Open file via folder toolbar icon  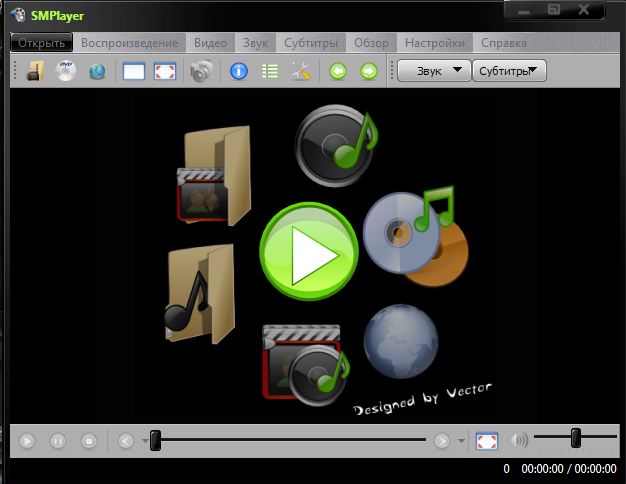tap(35, 71)
